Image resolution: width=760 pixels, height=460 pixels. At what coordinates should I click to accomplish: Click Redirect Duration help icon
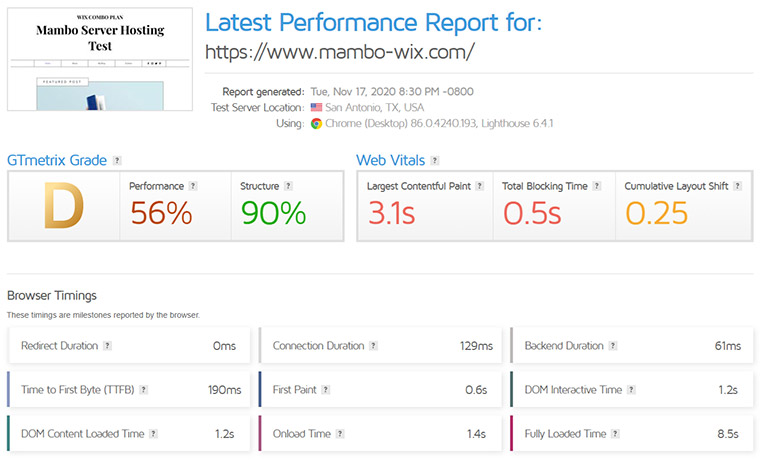[x=108, y=346]
